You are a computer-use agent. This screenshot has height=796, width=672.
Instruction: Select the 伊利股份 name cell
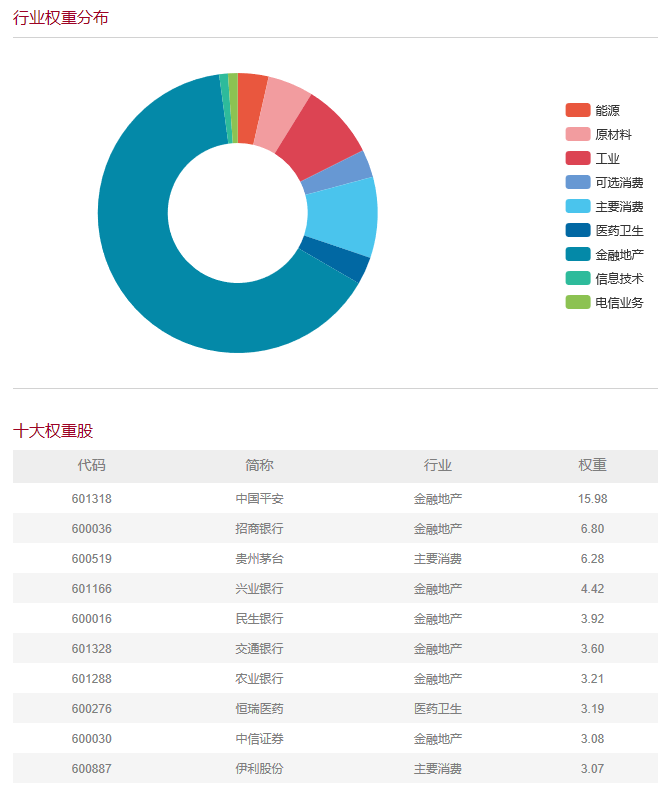click(x=259, y=768)
